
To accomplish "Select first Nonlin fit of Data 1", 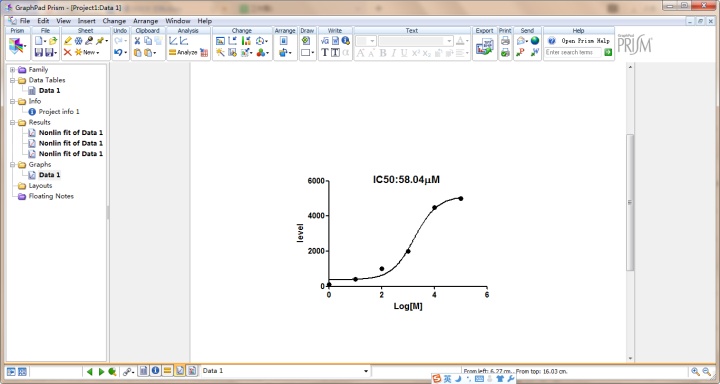I will click(71, 133).
